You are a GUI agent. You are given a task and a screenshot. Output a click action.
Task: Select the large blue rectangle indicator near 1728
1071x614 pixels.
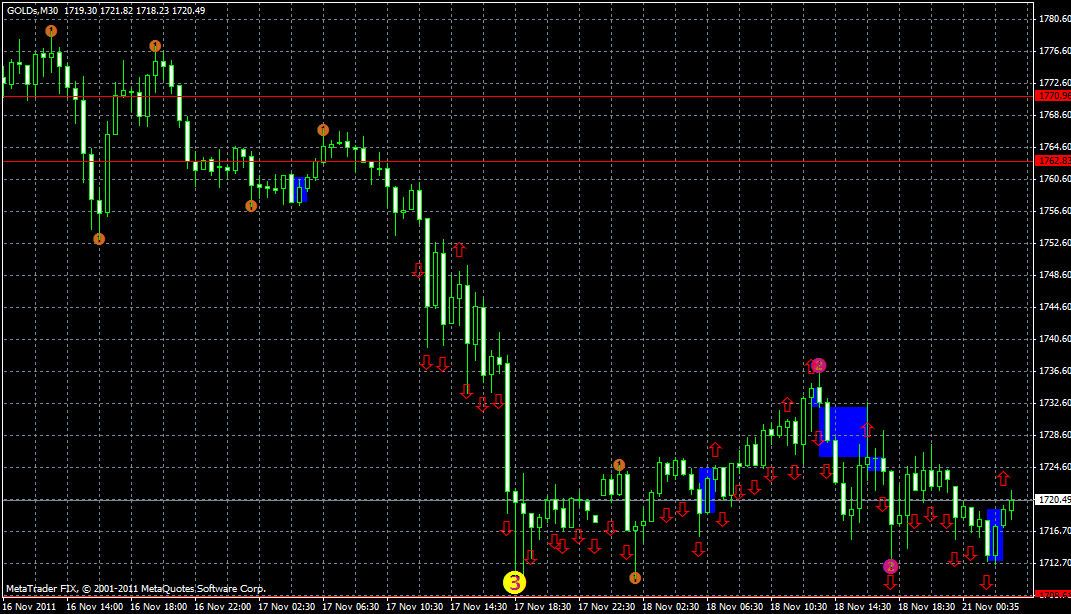tap(845, 432)
